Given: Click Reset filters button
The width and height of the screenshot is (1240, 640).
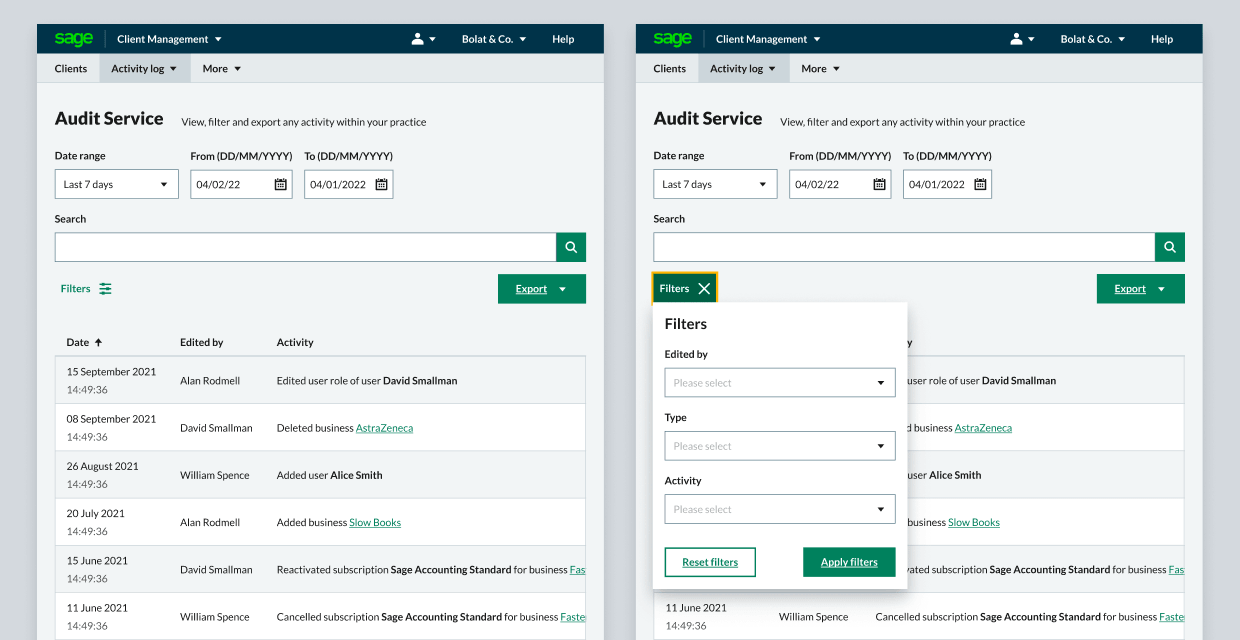Looking at the screenshot, I should (x=710, y=562).
